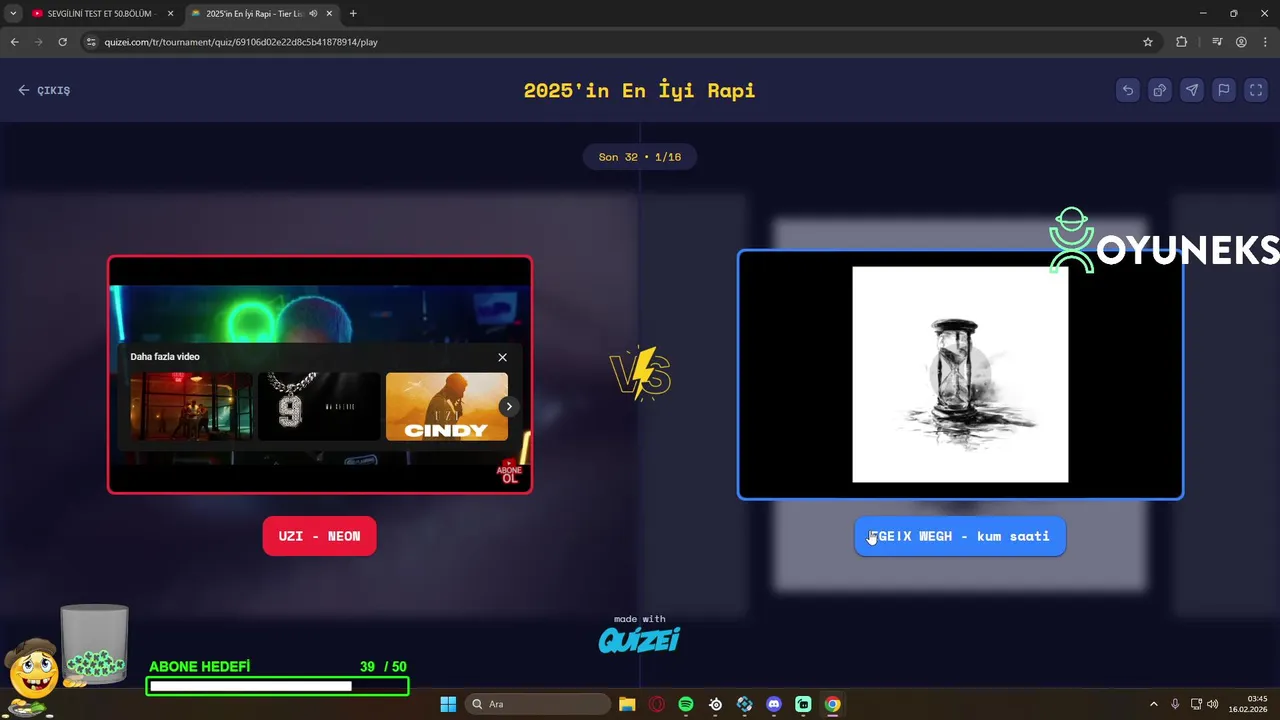This screenshot has width=1280, height=720.
Task: Click the ABONE HEDEFİ progress bar
Action: pos(277,686)
